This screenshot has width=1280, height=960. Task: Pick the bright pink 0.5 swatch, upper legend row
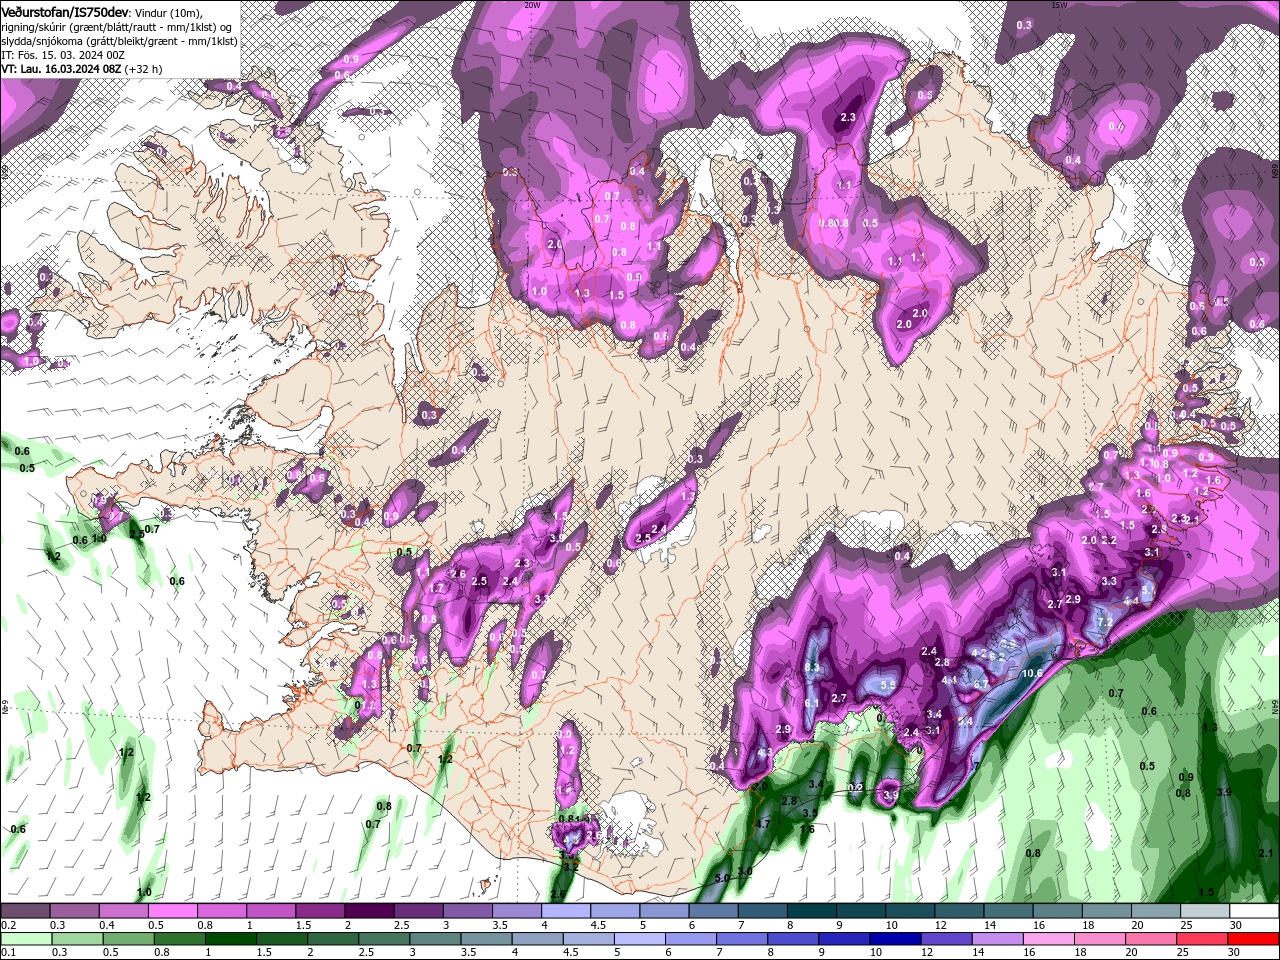click(172, 911)
